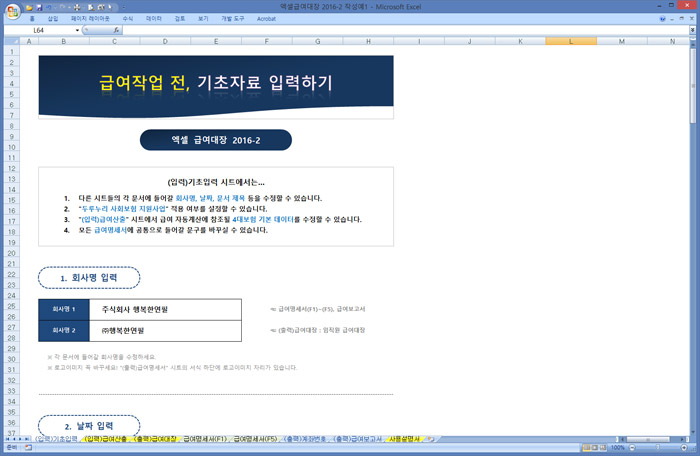Open the 개발 도구 ribbon tab
Image resolution: width=700 pixels, height=456 pixels.
(x=233, y=19)
